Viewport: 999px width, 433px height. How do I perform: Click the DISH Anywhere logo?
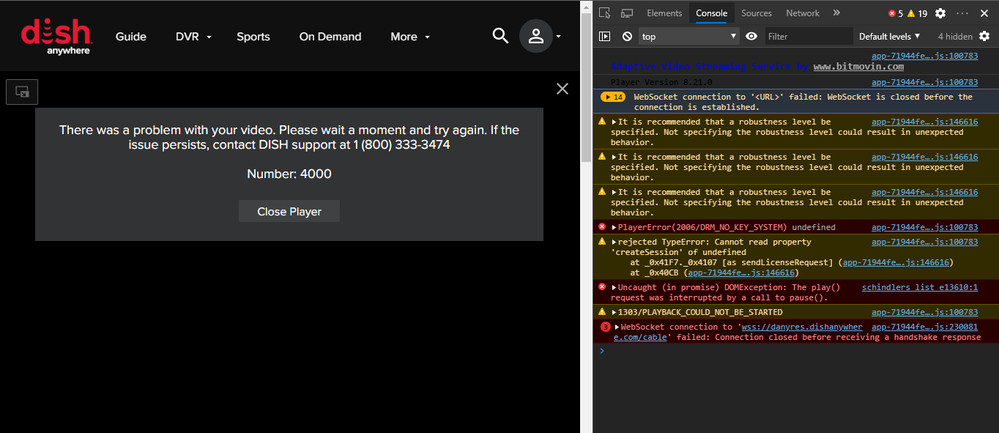57,36
